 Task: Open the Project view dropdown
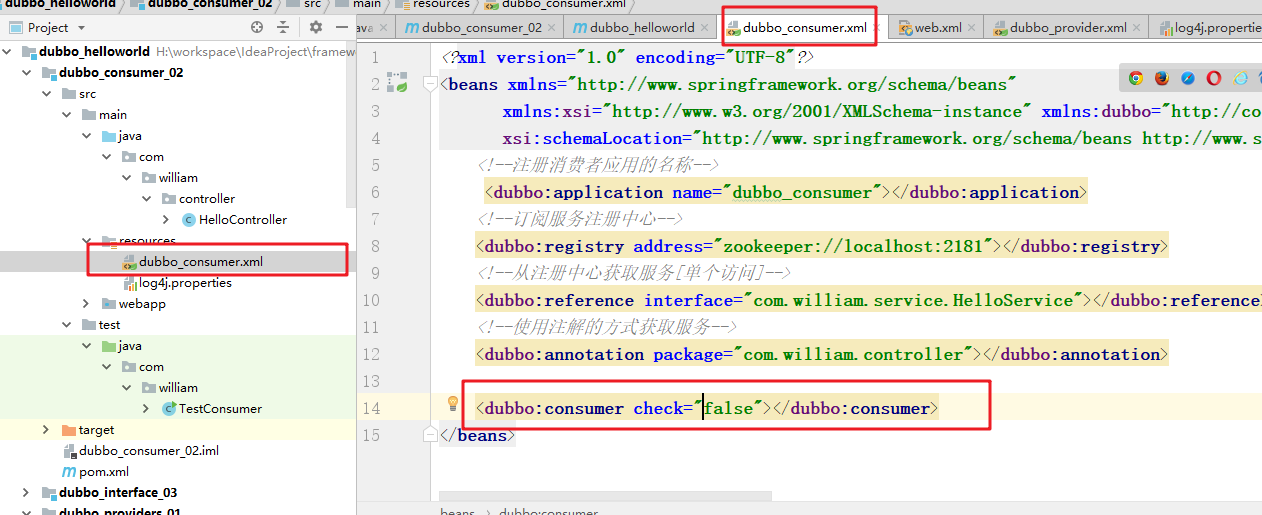(x=80, y=28)
